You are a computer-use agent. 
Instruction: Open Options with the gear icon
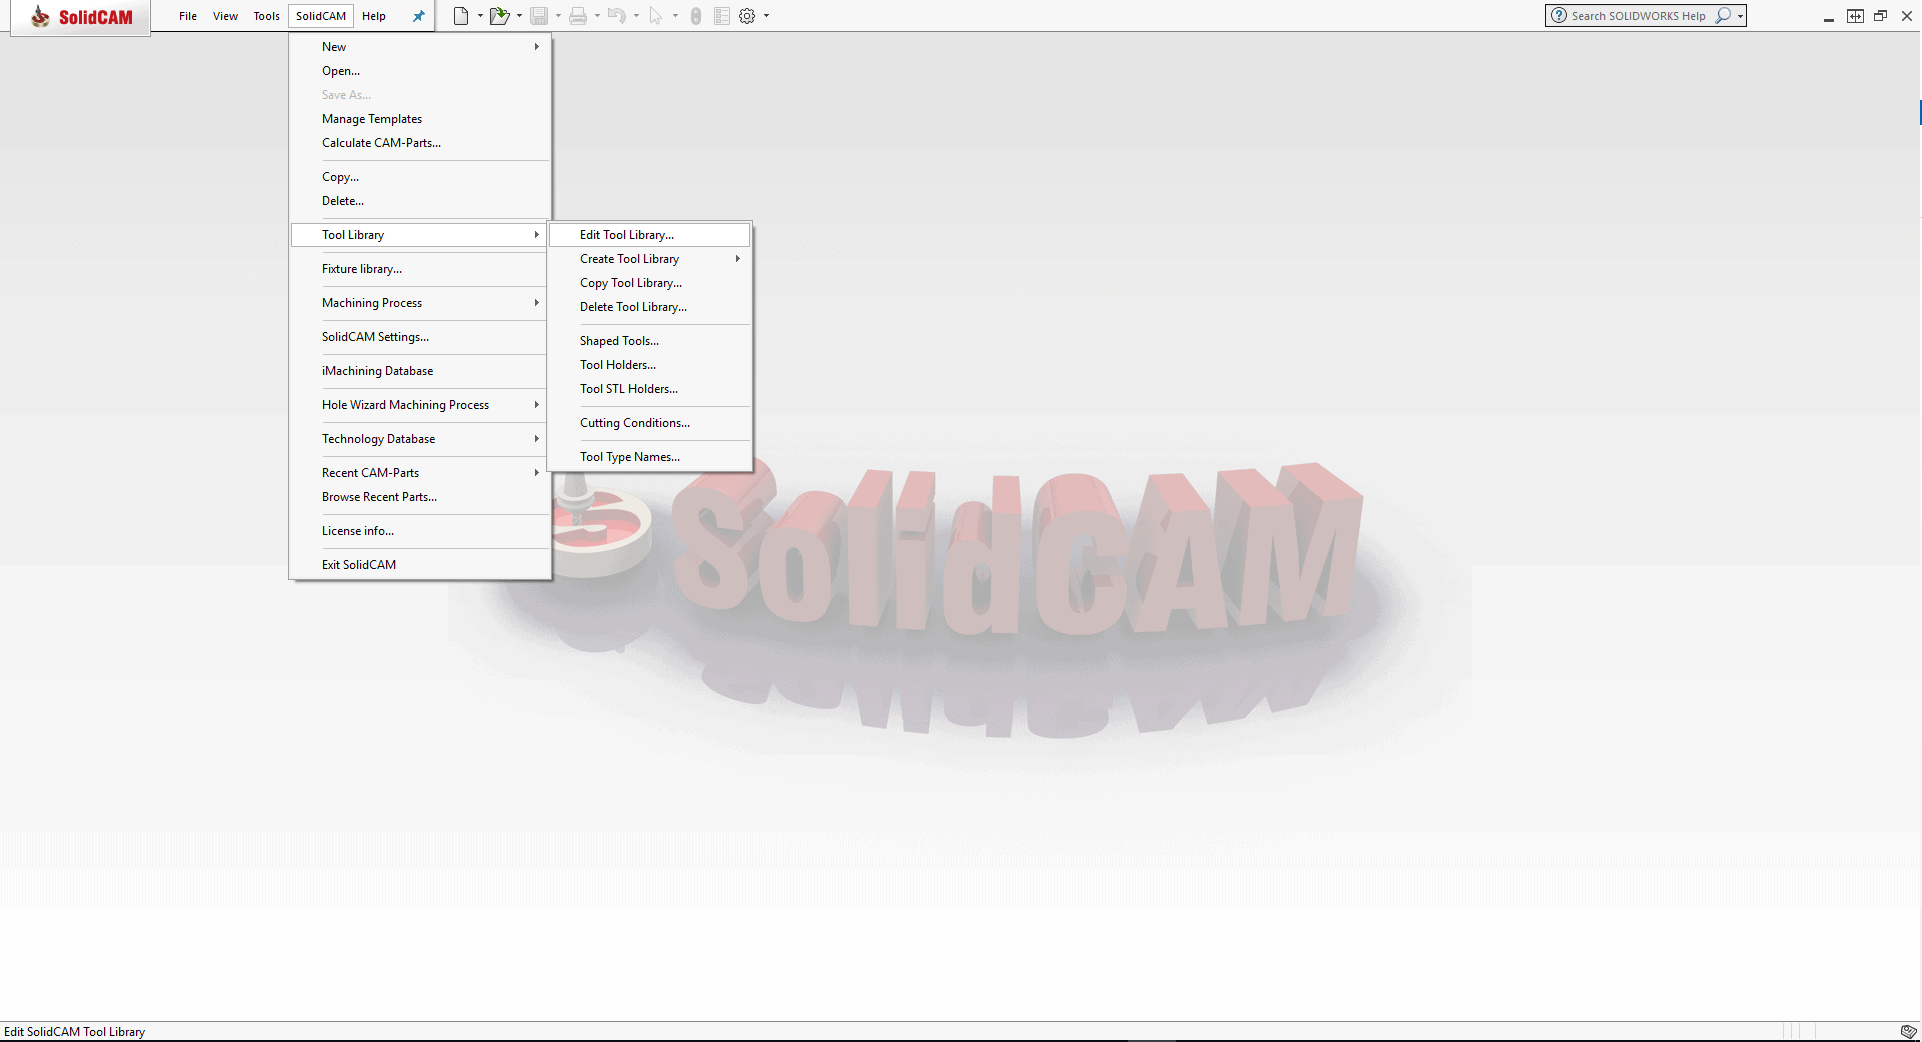(747, 16)
